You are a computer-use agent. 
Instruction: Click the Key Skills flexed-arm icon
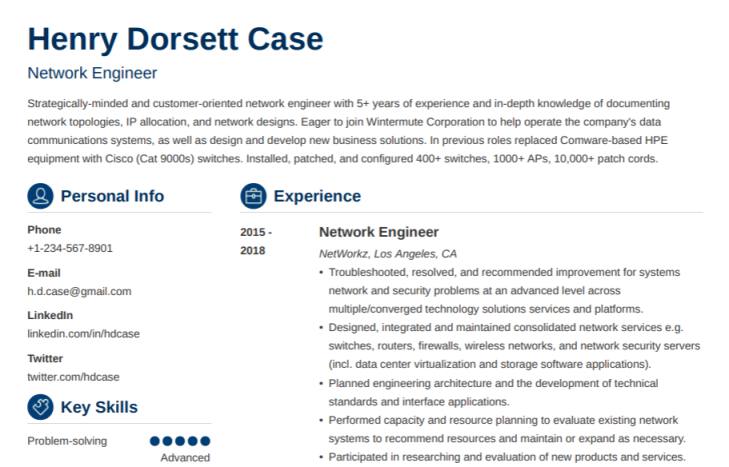pyautogui.click(x=40, y=407)
